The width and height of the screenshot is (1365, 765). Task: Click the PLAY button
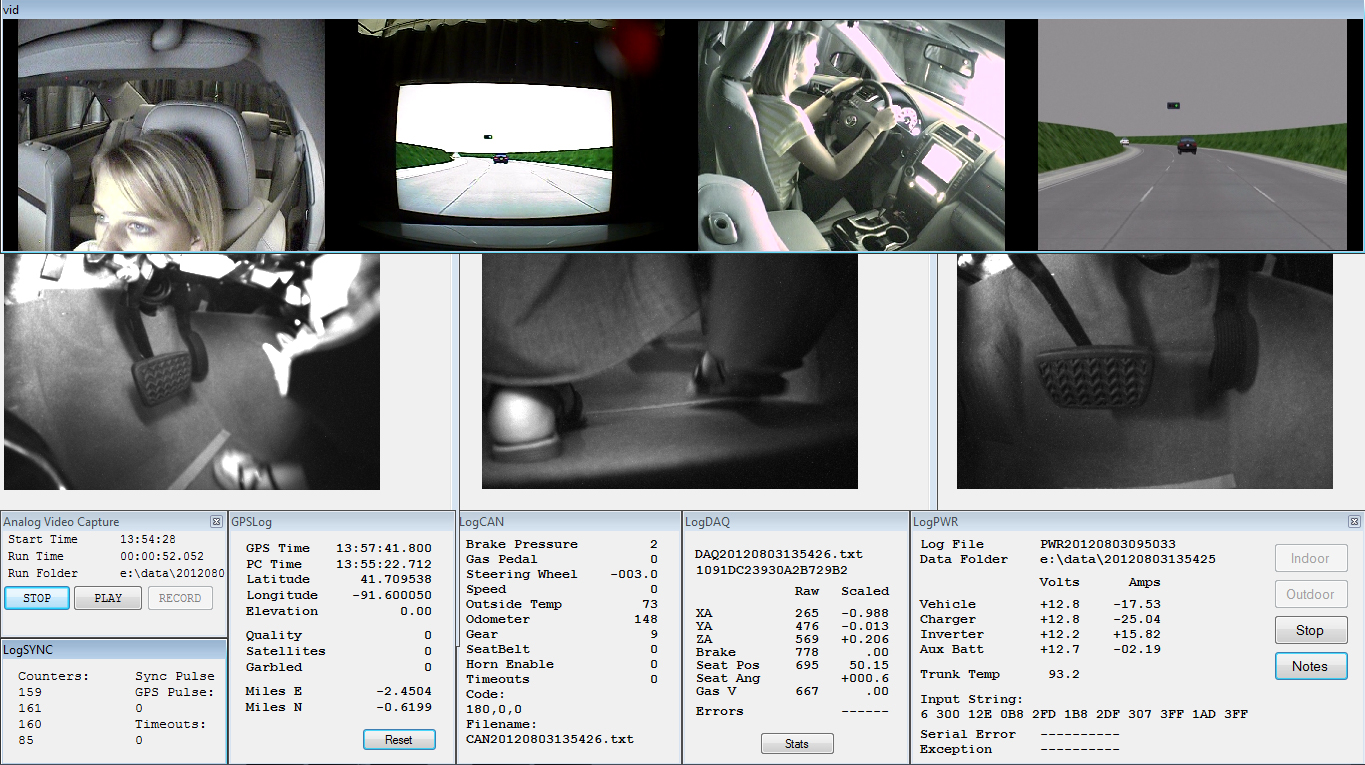pyautogui.click(x=108, y=598)
